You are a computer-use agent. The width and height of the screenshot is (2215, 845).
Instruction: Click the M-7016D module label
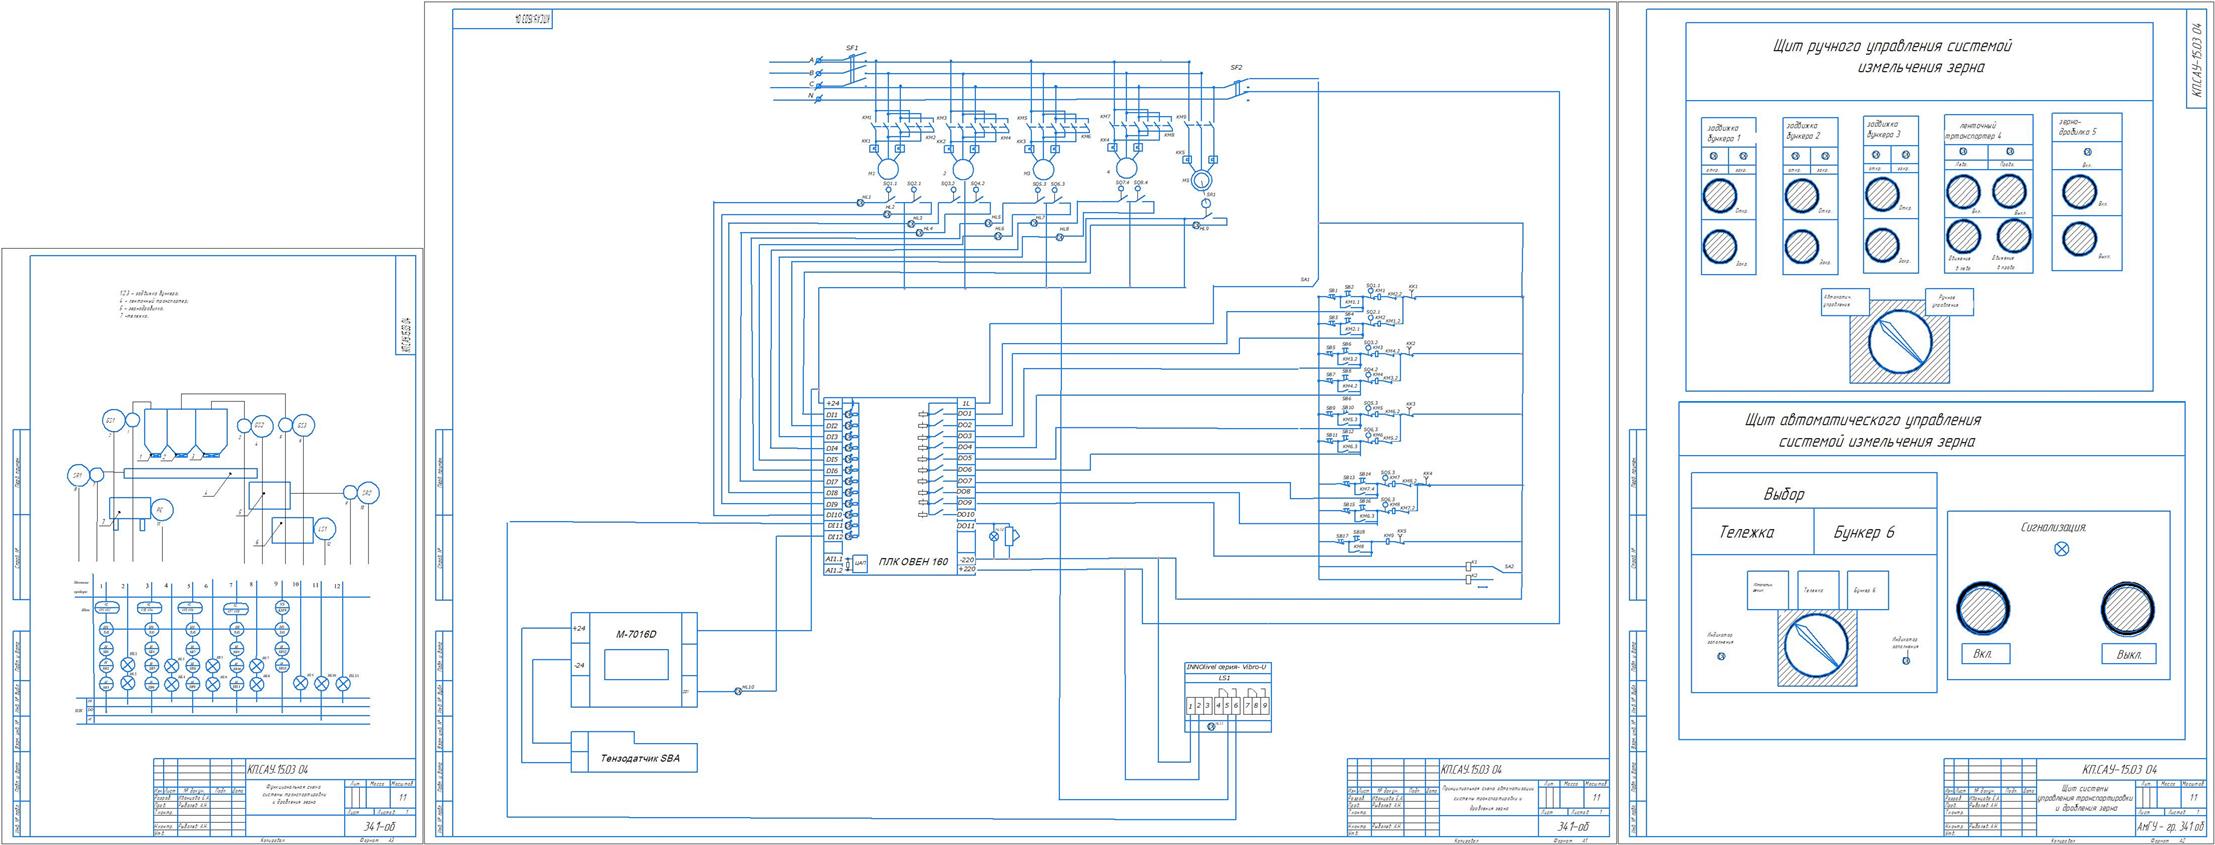(635, 633)
